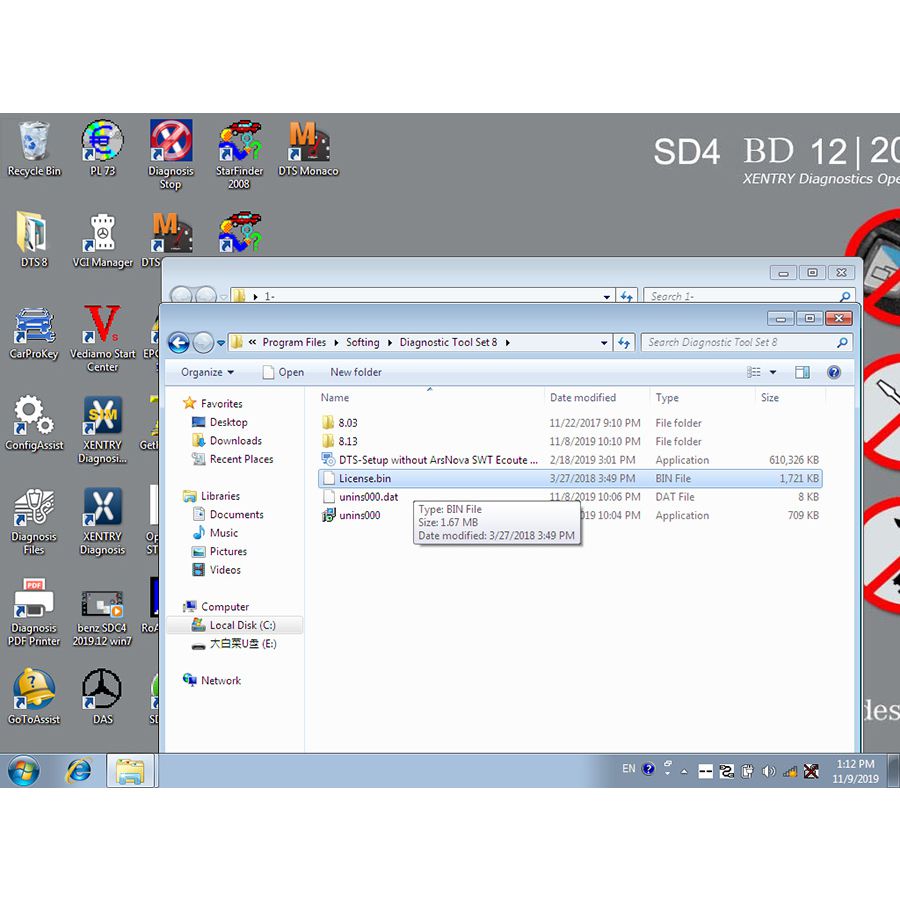
Task: Sort files by the Date modified column
Action: point(583,398)
